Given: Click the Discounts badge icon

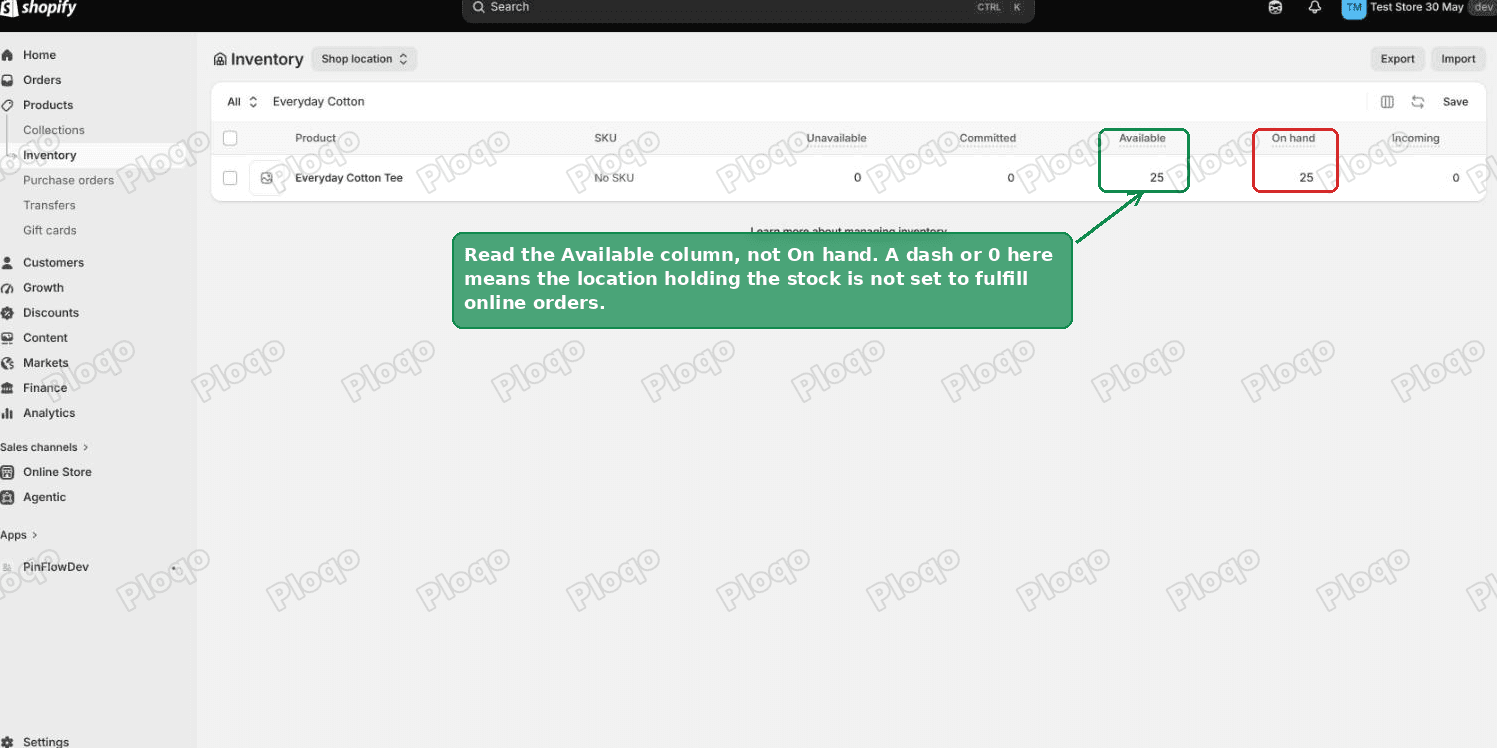Looking at the screenshot, I should pos(7,313).
